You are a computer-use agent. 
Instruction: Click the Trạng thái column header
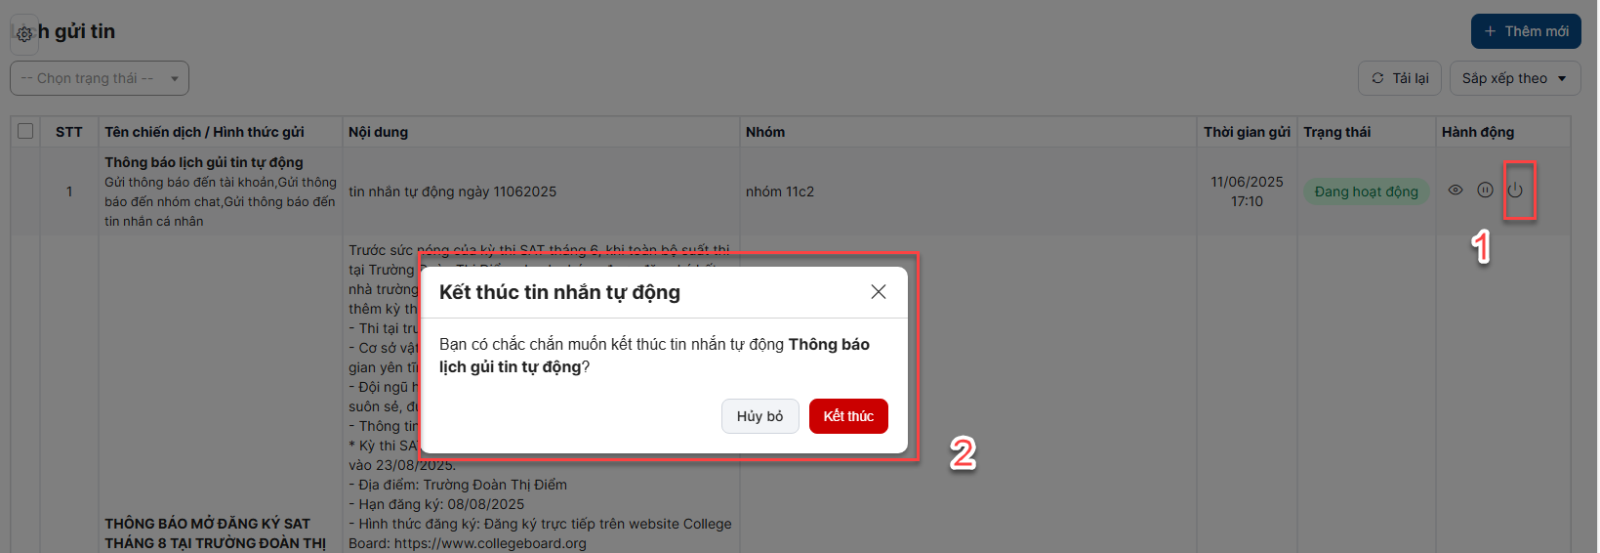tap(1337, 132)
